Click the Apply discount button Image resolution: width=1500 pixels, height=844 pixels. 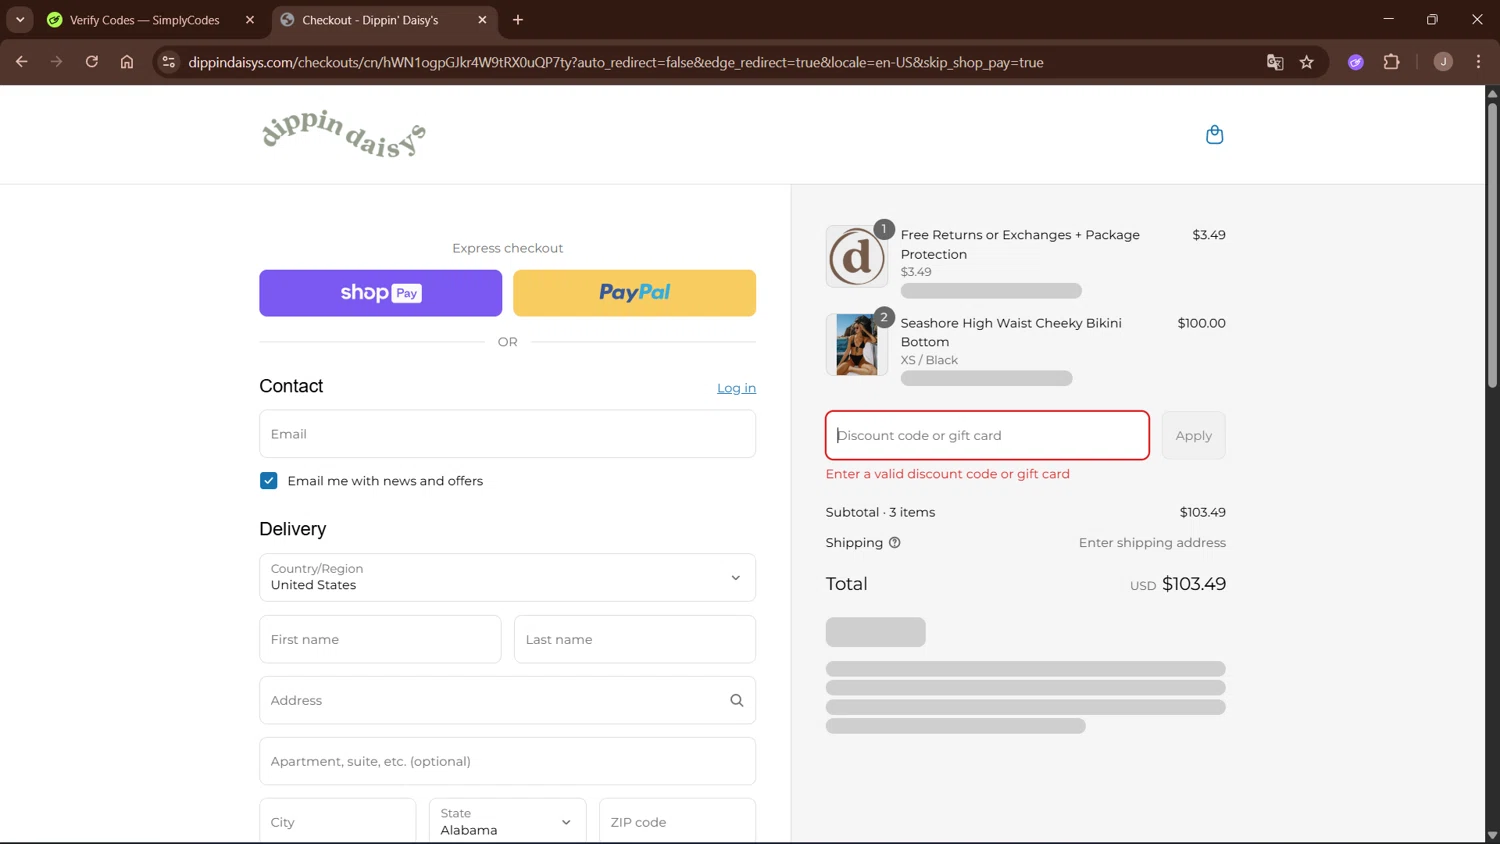tap(1193, 436)
